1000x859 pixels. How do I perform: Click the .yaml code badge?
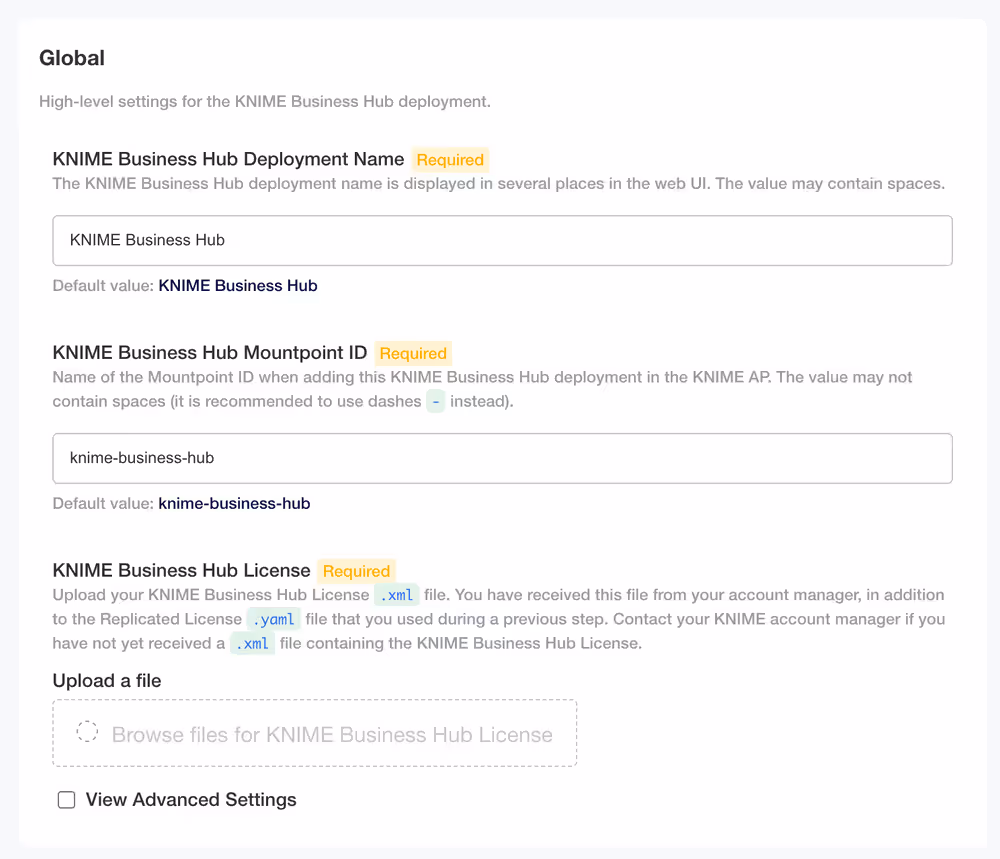pos(272,619)
